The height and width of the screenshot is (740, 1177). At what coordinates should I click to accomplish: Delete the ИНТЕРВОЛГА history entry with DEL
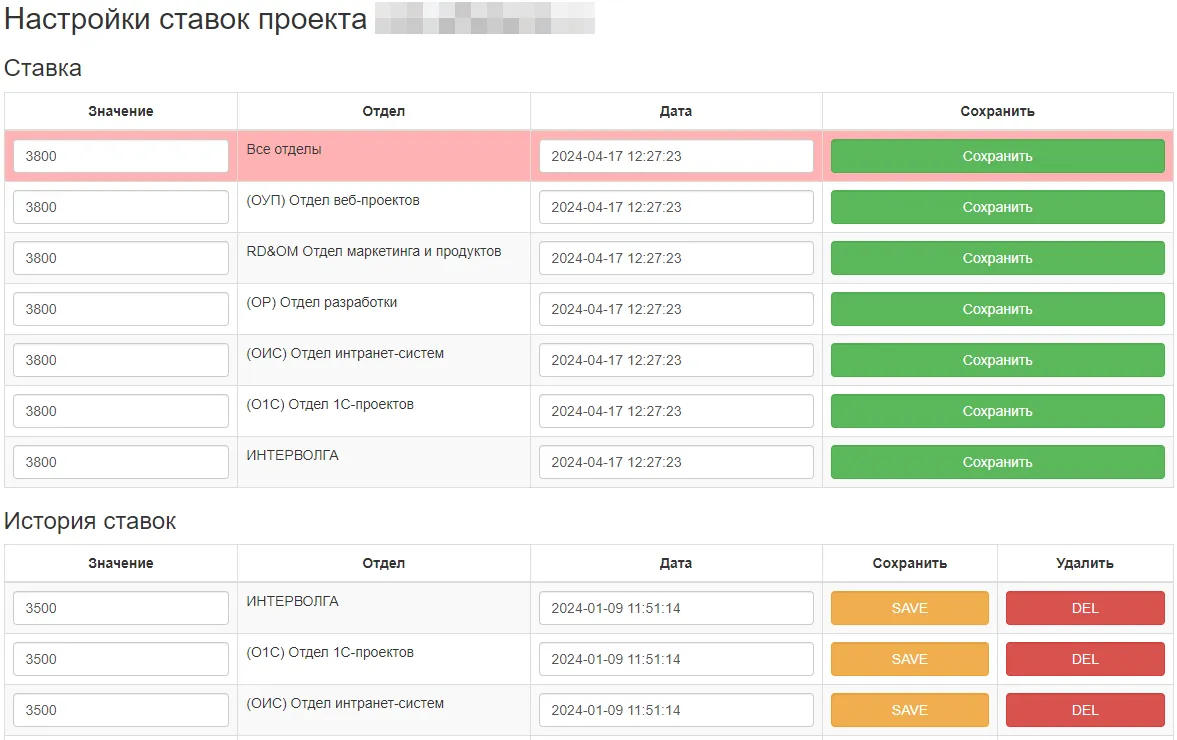click(x=1084, y=608)
